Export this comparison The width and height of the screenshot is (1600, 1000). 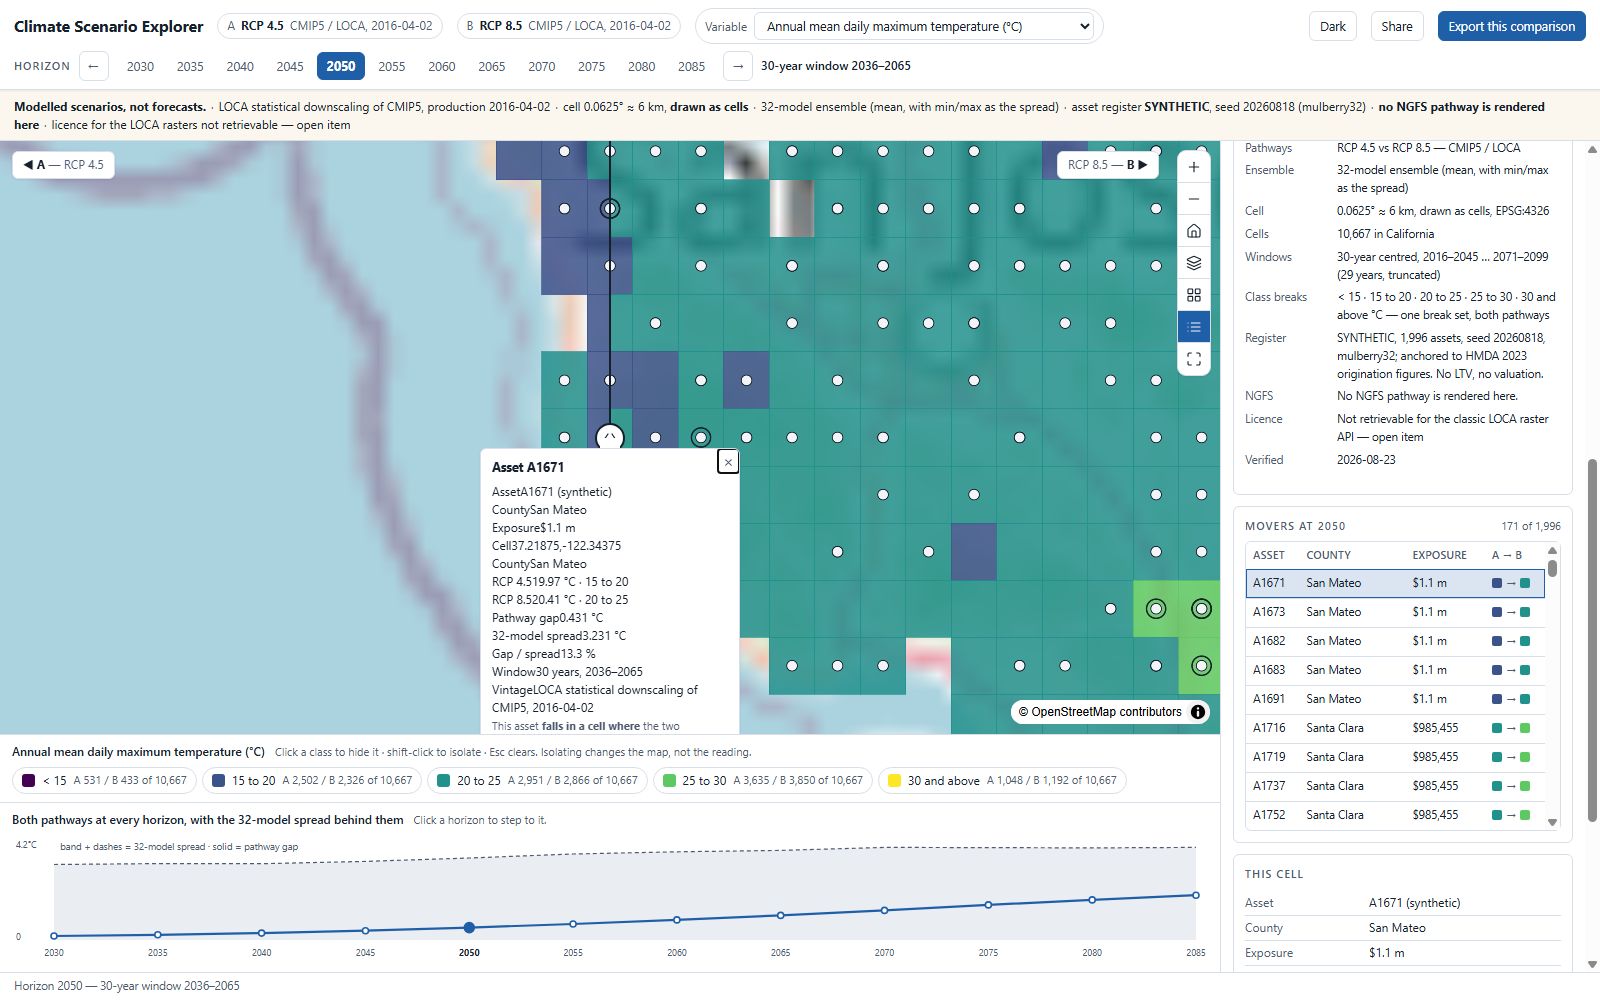1512,27
